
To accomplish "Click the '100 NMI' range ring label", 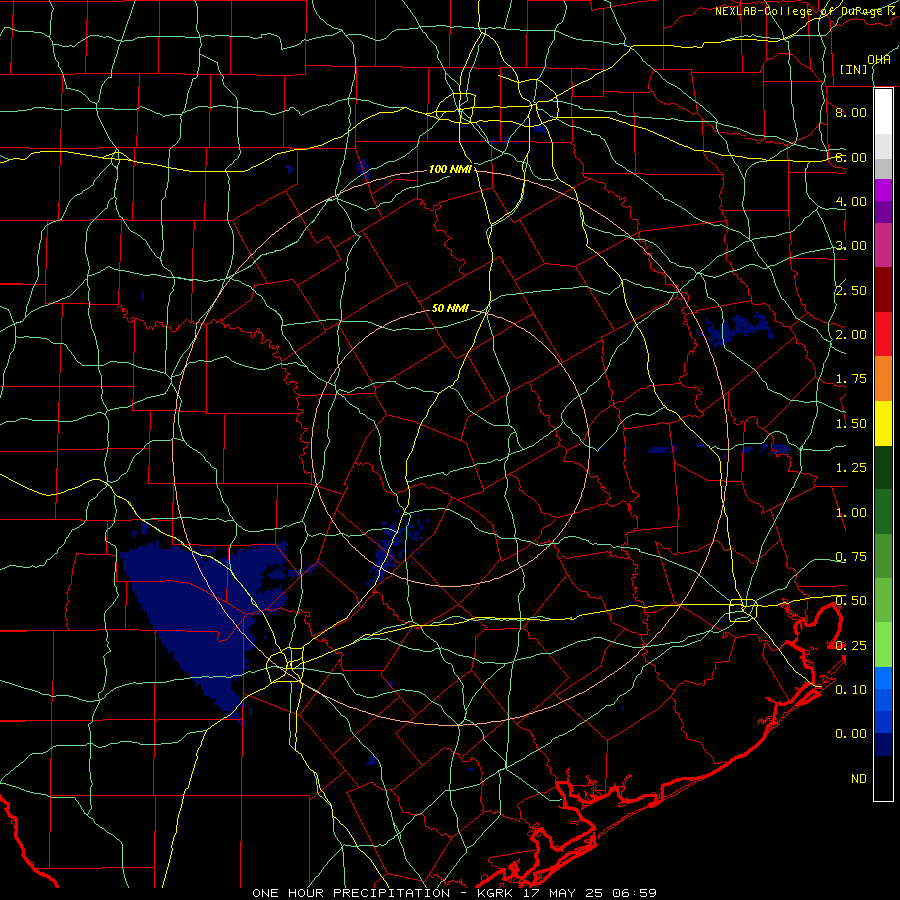I will pos(450,169).
